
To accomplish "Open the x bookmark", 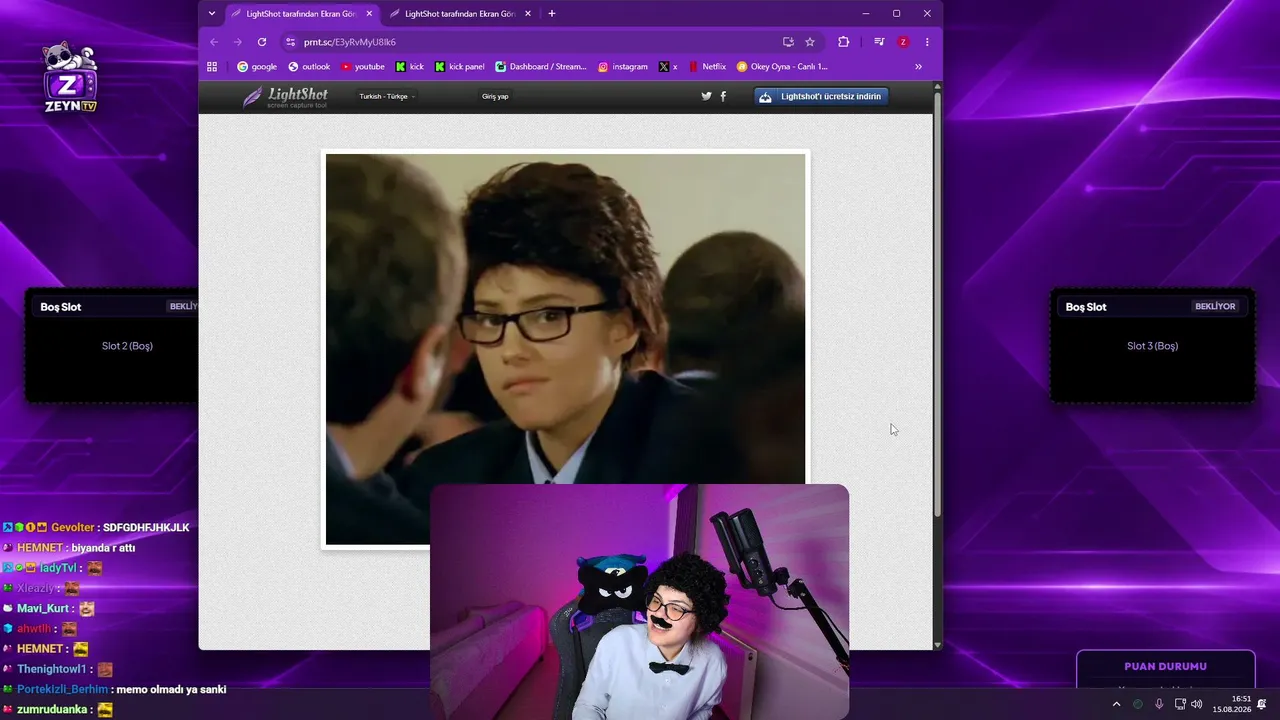I will point(668,67).
